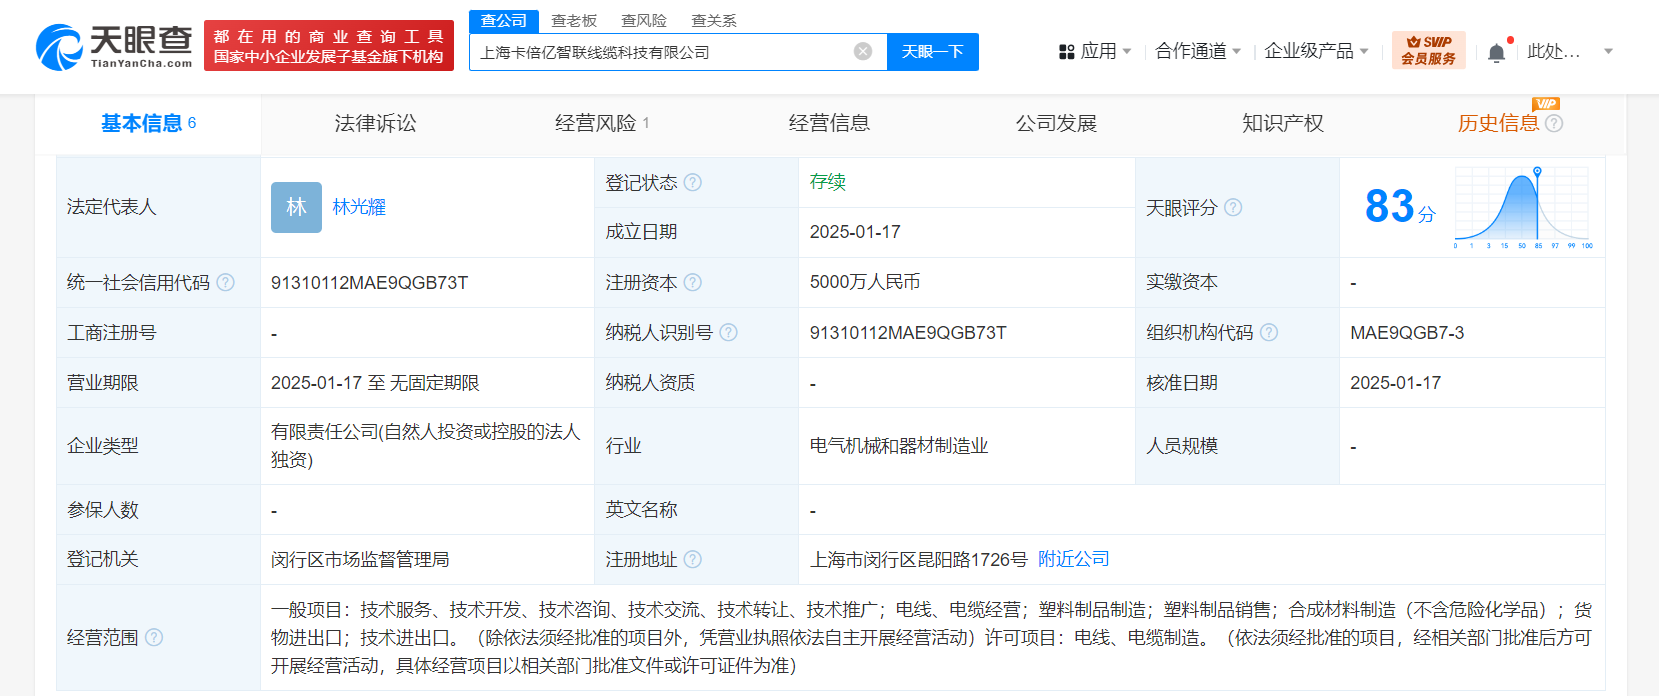Click the 上海市闵行区昆阳路1726号 address
The image size is (1659, 696).
[918, 560]
